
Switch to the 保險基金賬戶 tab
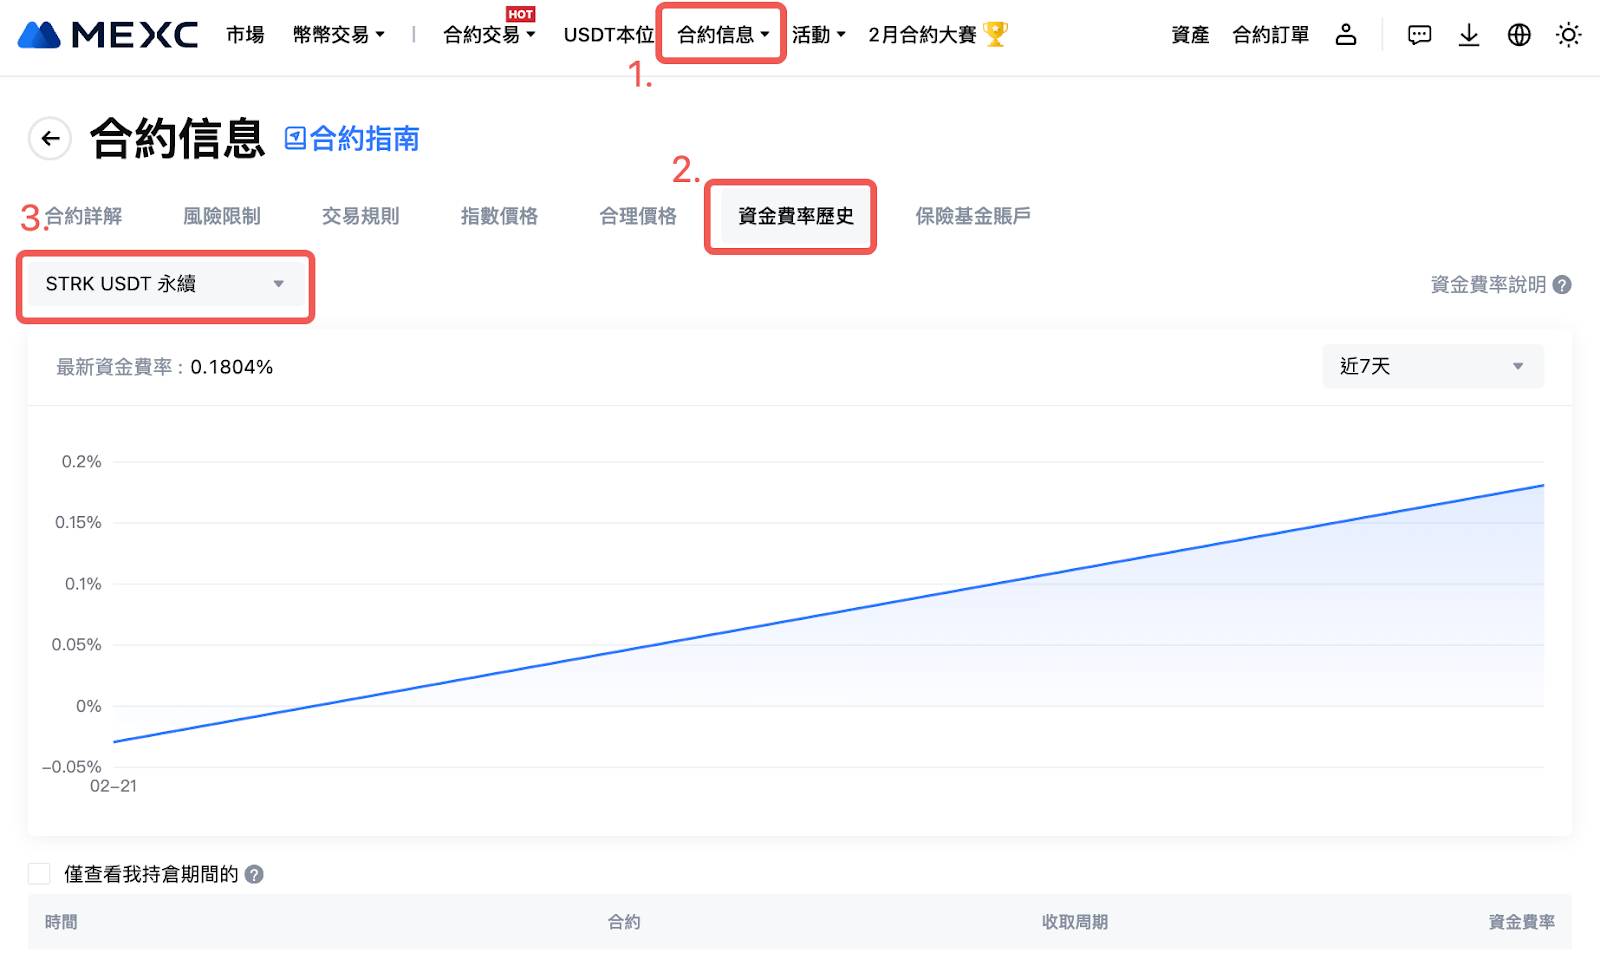[x=972, y=216]
